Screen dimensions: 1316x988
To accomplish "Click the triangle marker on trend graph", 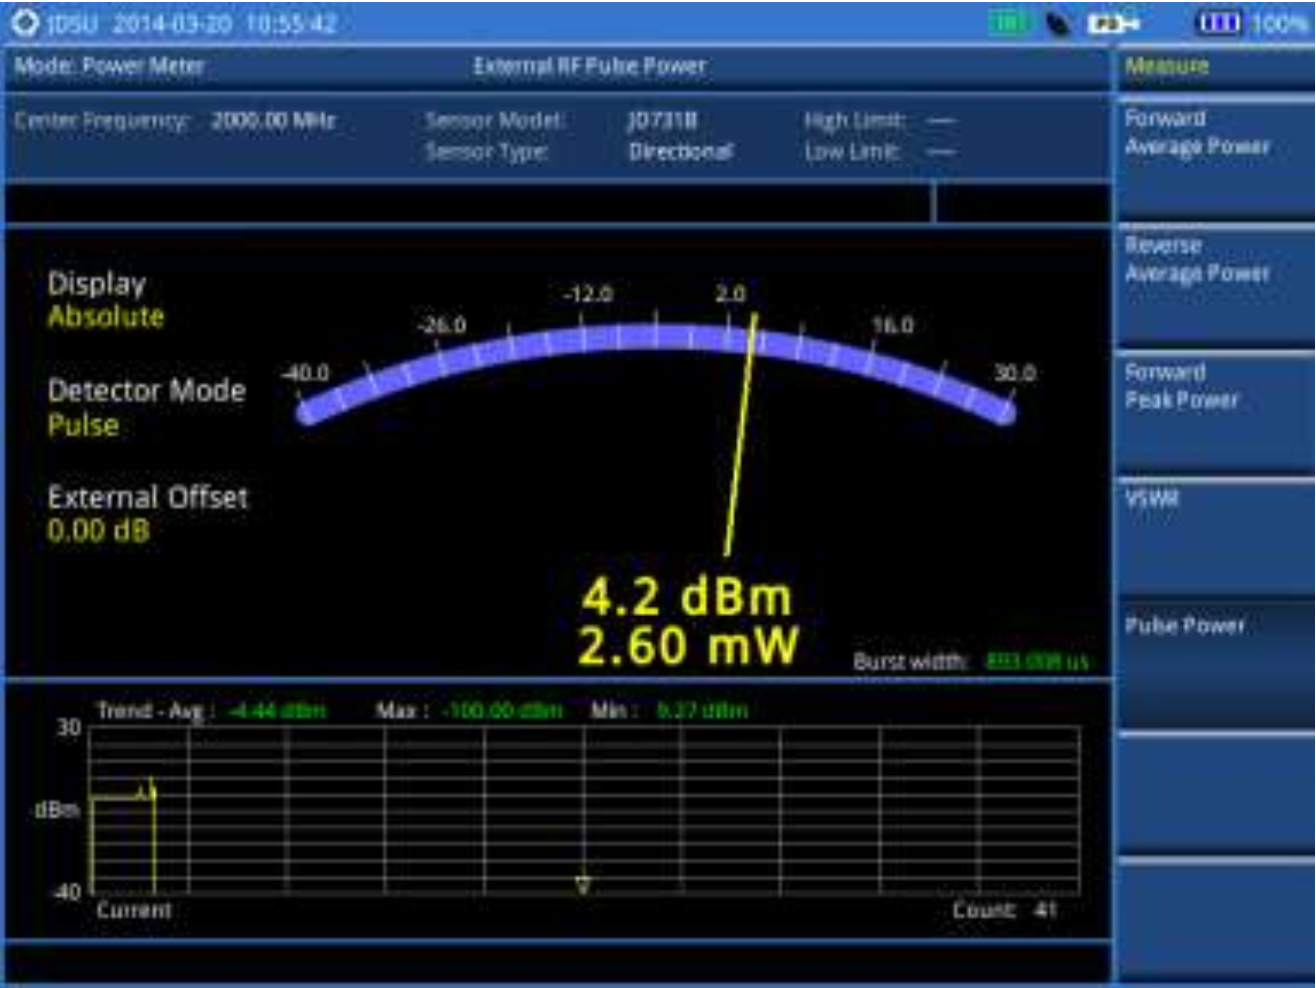I will (x=583, y=884).
